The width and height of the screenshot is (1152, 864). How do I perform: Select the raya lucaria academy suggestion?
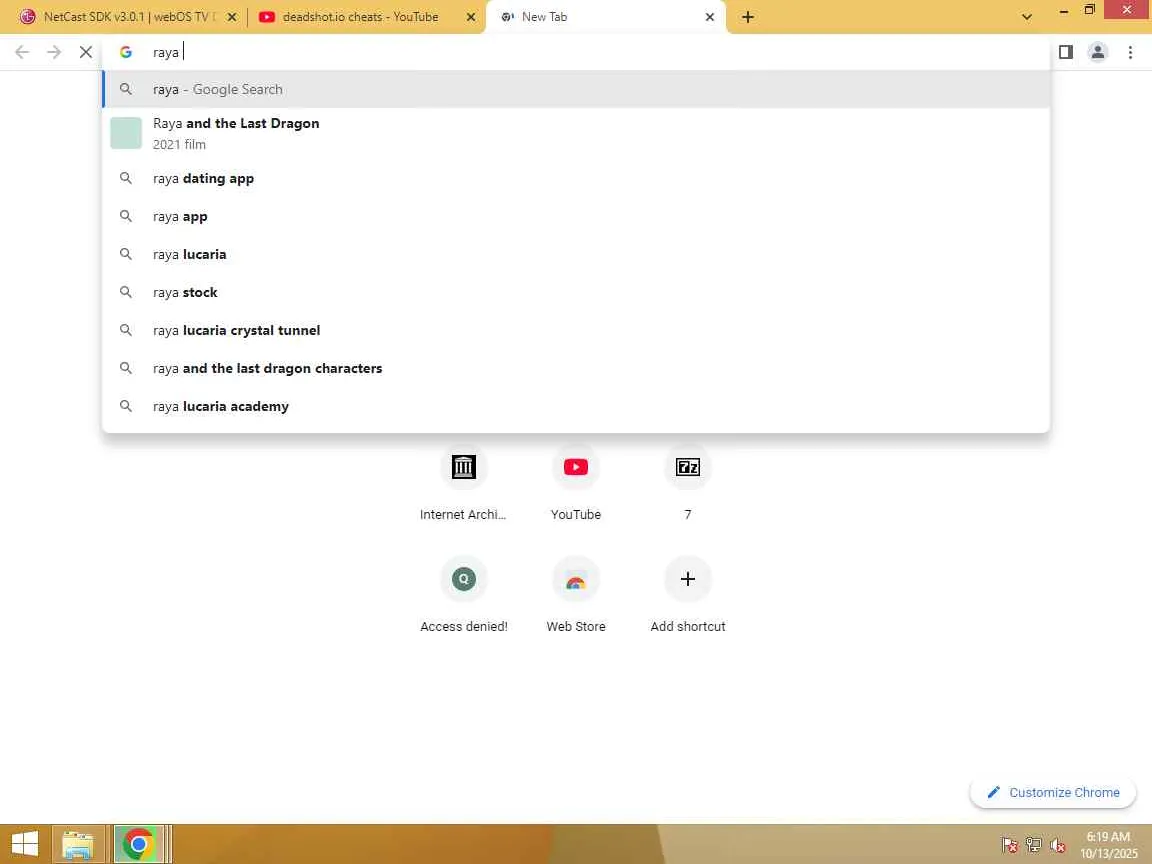click(x=576, y=406)
